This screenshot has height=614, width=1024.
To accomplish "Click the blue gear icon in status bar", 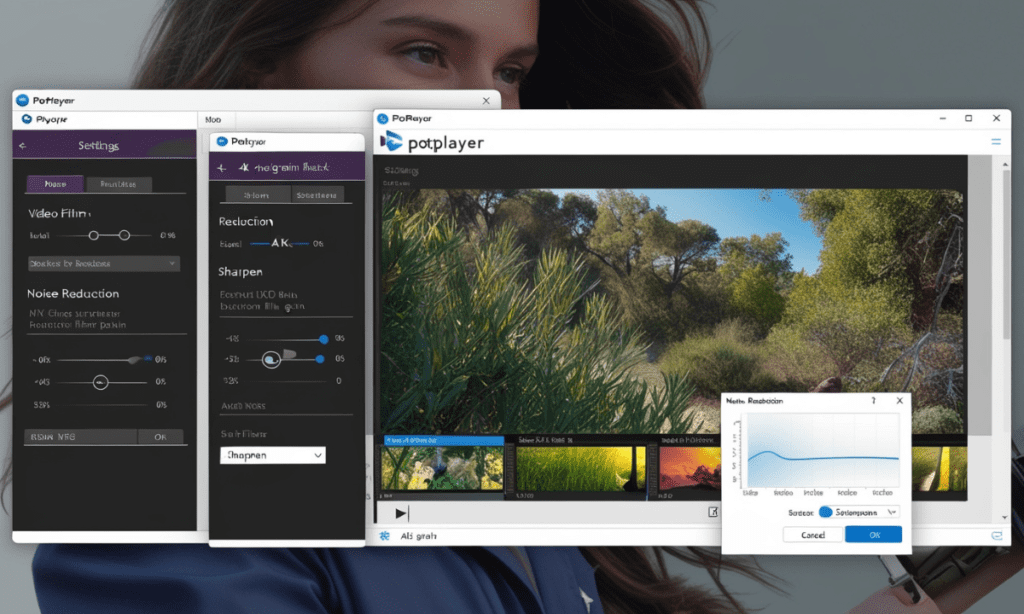I will 385,537.
